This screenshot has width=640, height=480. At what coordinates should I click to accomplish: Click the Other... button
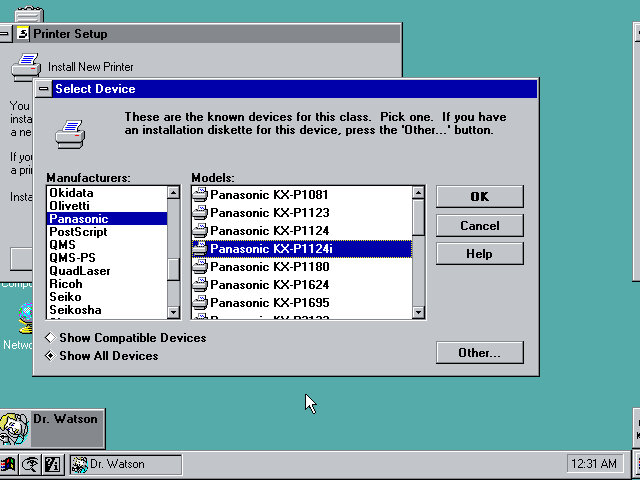point(479,353)
